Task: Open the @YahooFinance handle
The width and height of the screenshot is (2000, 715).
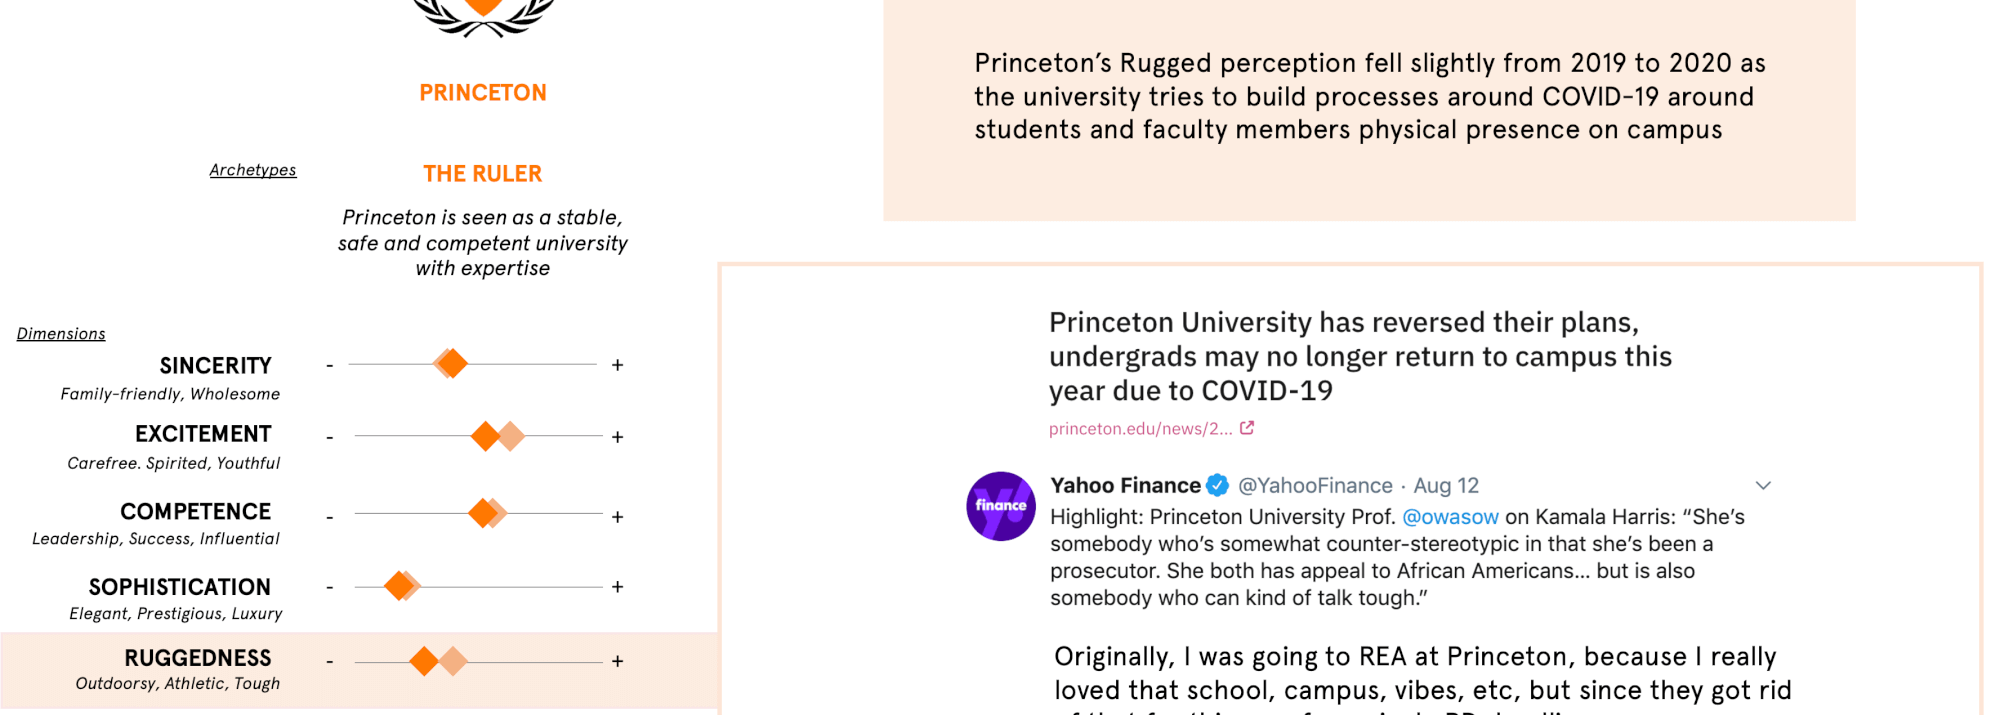Action: [1315, 486]
